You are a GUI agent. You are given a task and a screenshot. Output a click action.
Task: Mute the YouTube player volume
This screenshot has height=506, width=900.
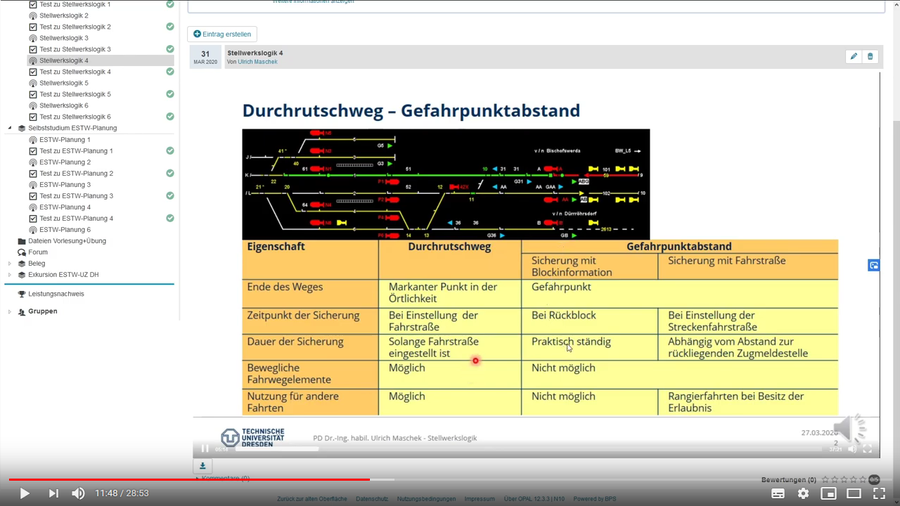78,493
